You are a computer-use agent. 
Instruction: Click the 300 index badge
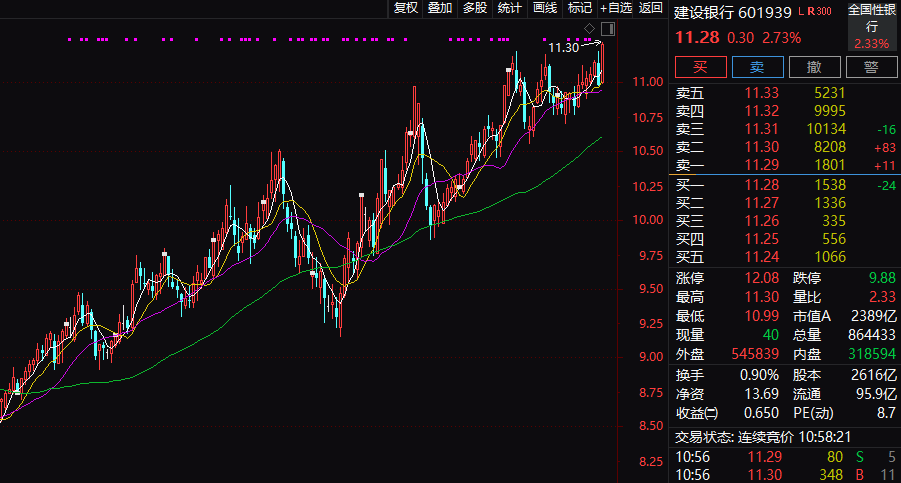[823, 11]
